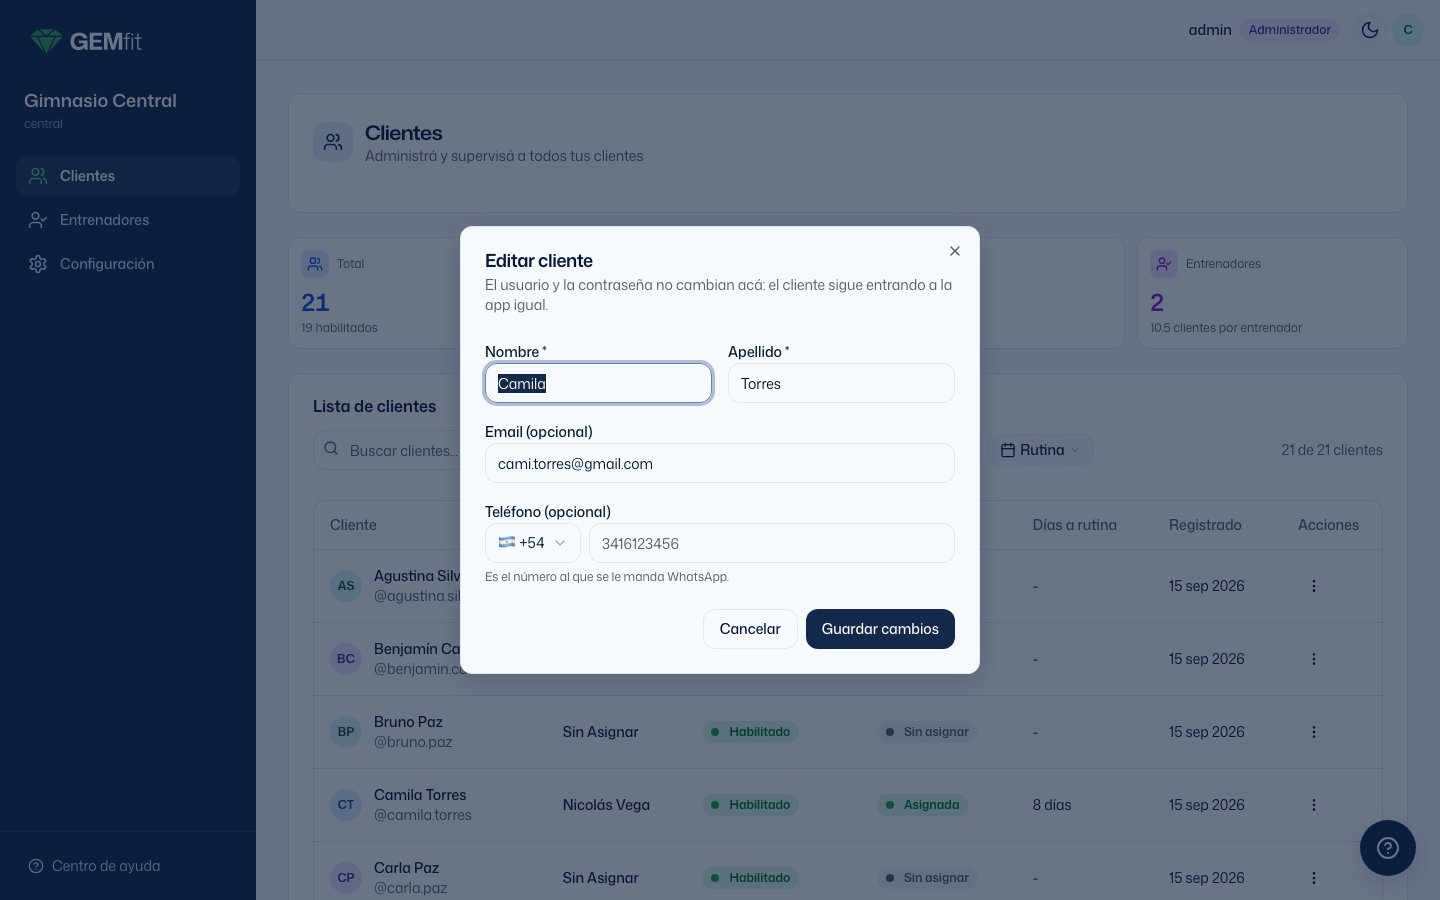The width and height of the screenshot is (1440, 900).
Task: Click Guardar cambios button
Action: [x=880, y=629]
